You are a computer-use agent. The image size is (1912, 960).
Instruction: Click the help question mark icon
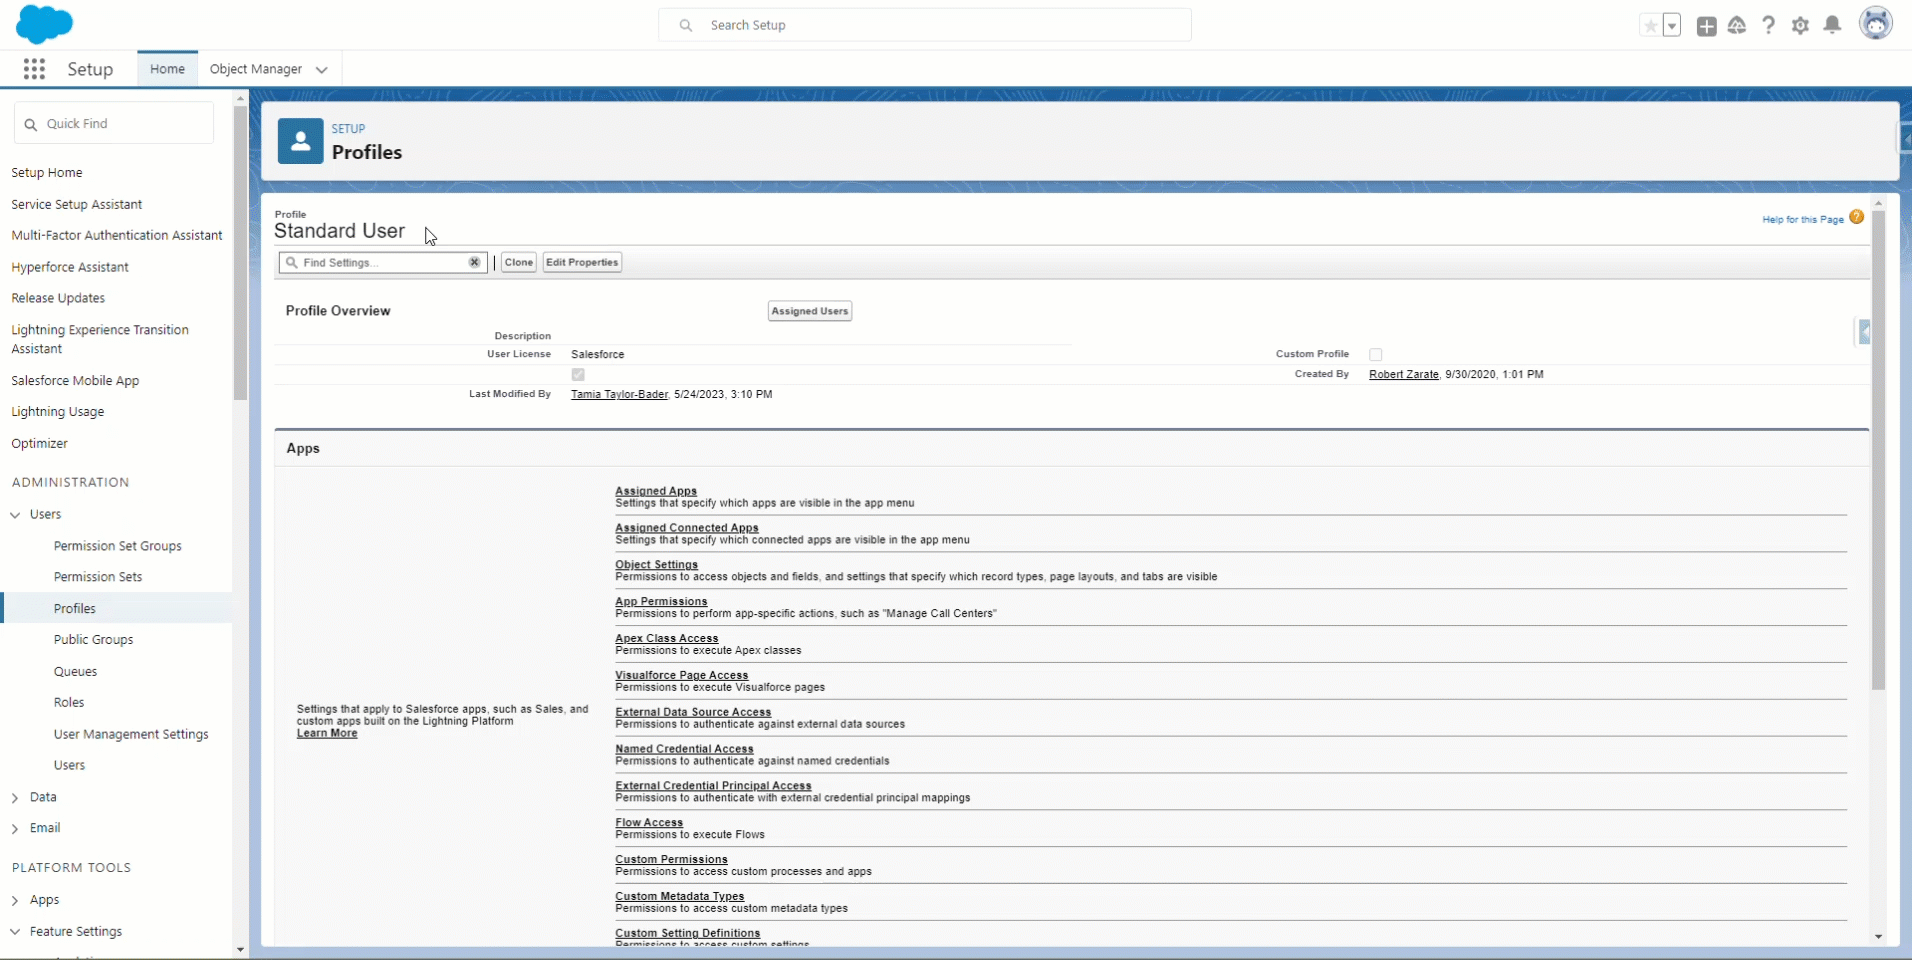[1769, 26]
